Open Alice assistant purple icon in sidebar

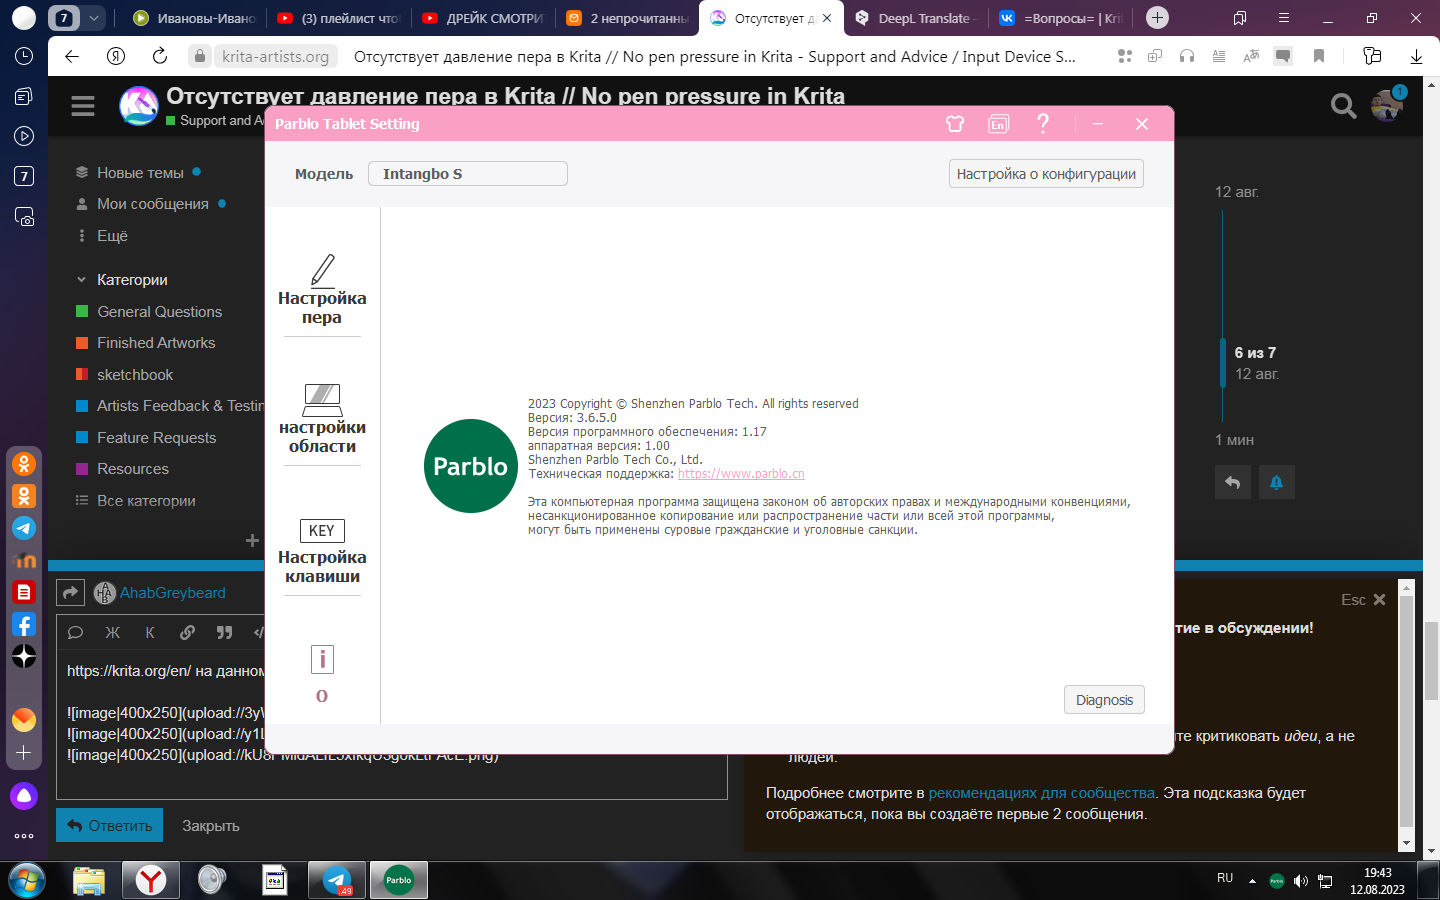pyautogui.click(x=24, y=796)
